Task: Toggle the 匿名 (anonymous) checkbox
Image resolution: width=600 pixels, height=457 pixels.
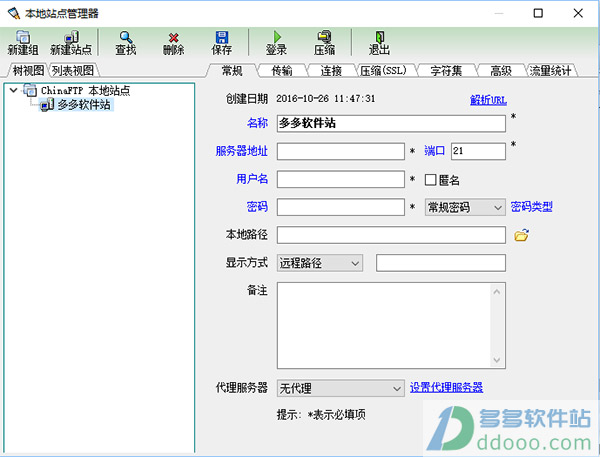Action: [430, 180]
